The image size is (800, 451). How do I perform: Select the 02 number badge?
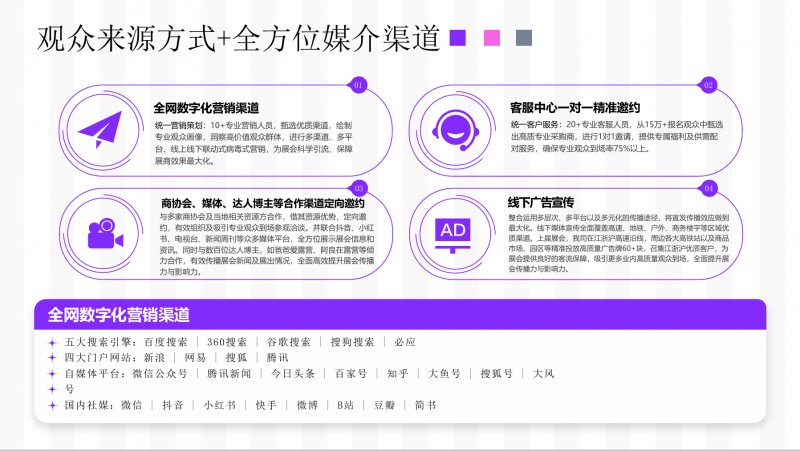[x=709, y=85]
